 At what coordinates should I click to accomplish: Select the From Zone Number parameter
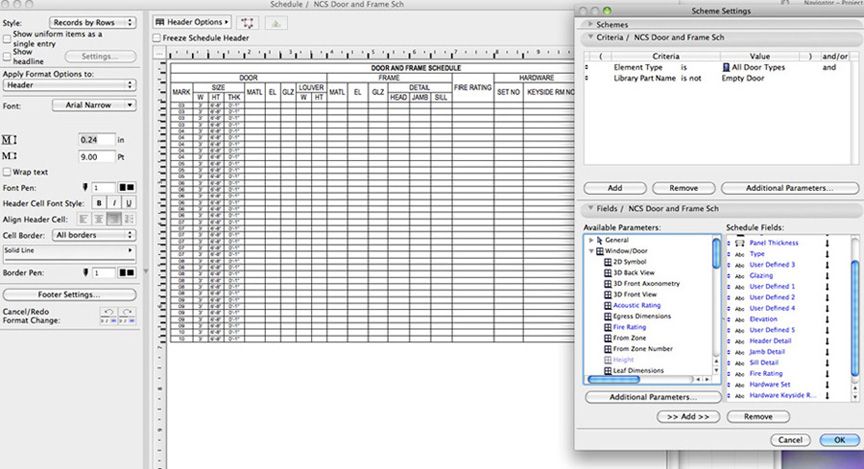pyautogui.click(x=642, y=349)
